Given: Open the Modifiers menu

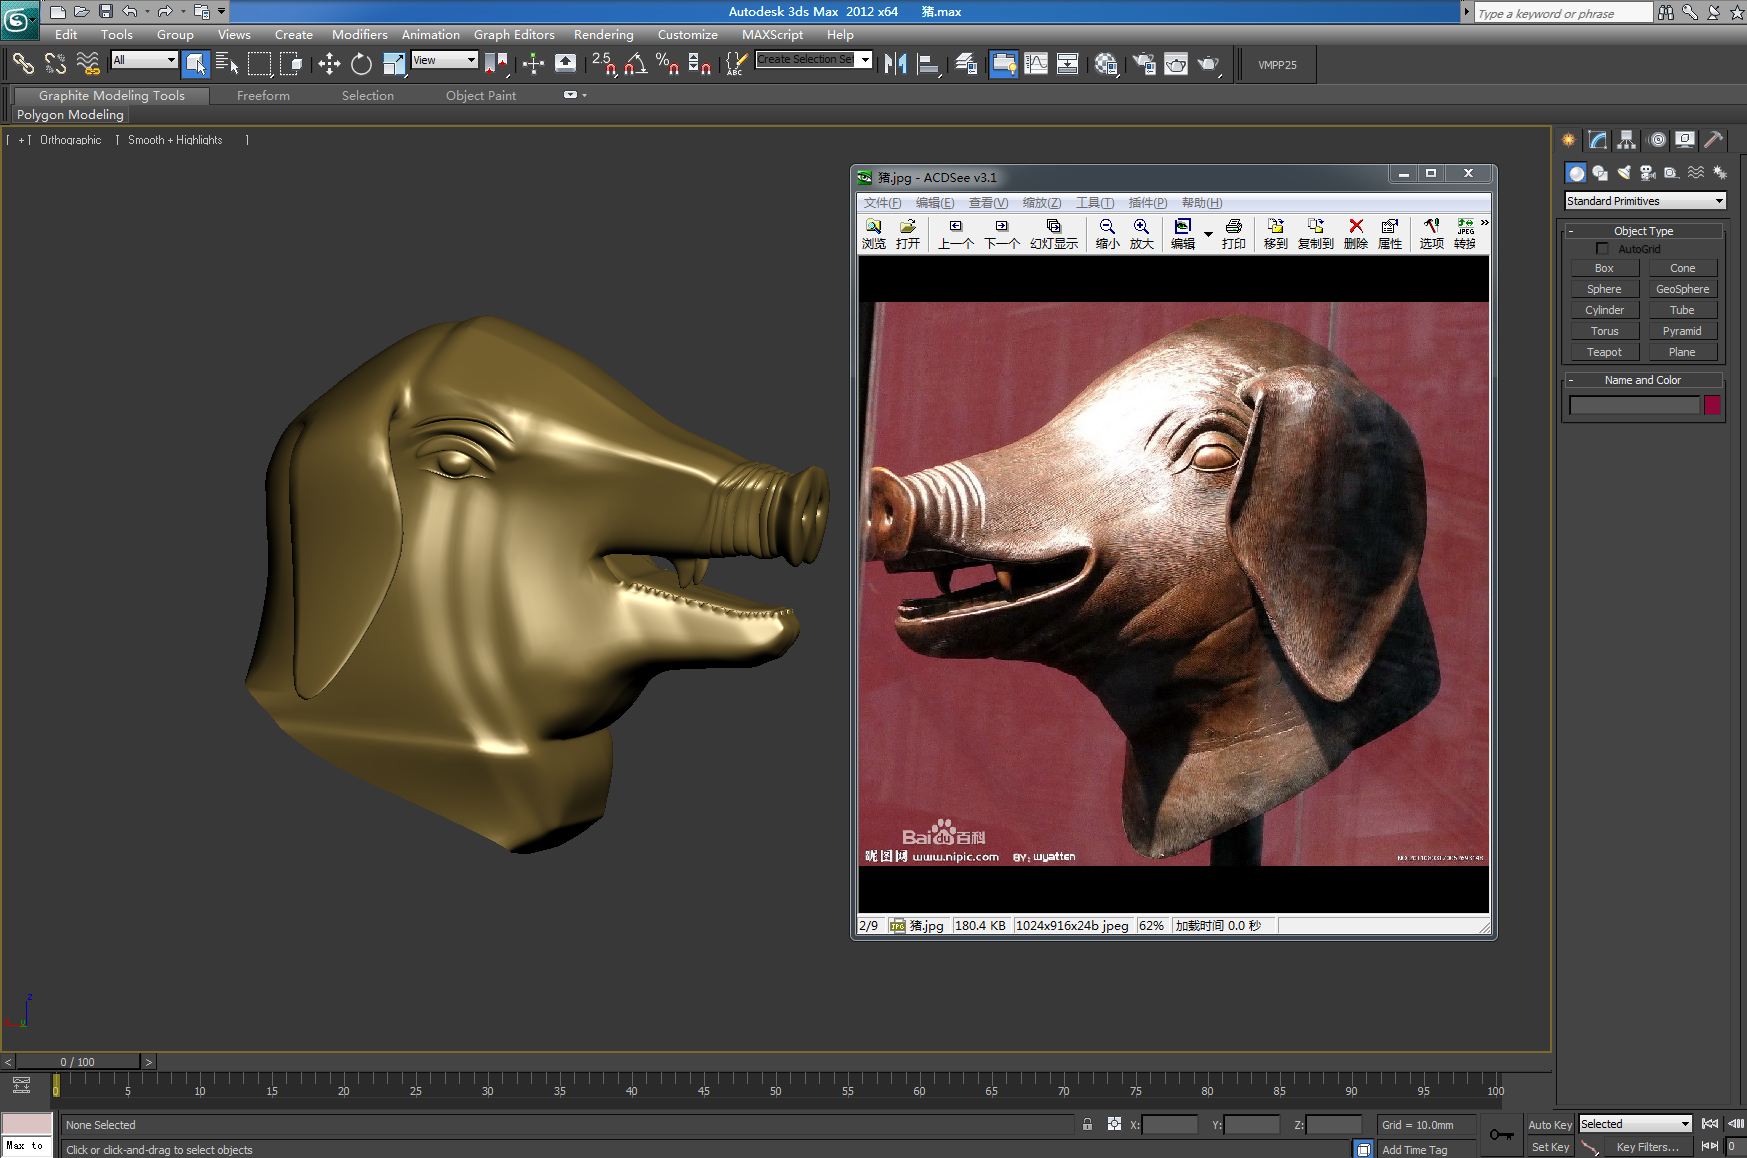Looking at the screenshot, I should pyautogui.click(x=360, y=34).
